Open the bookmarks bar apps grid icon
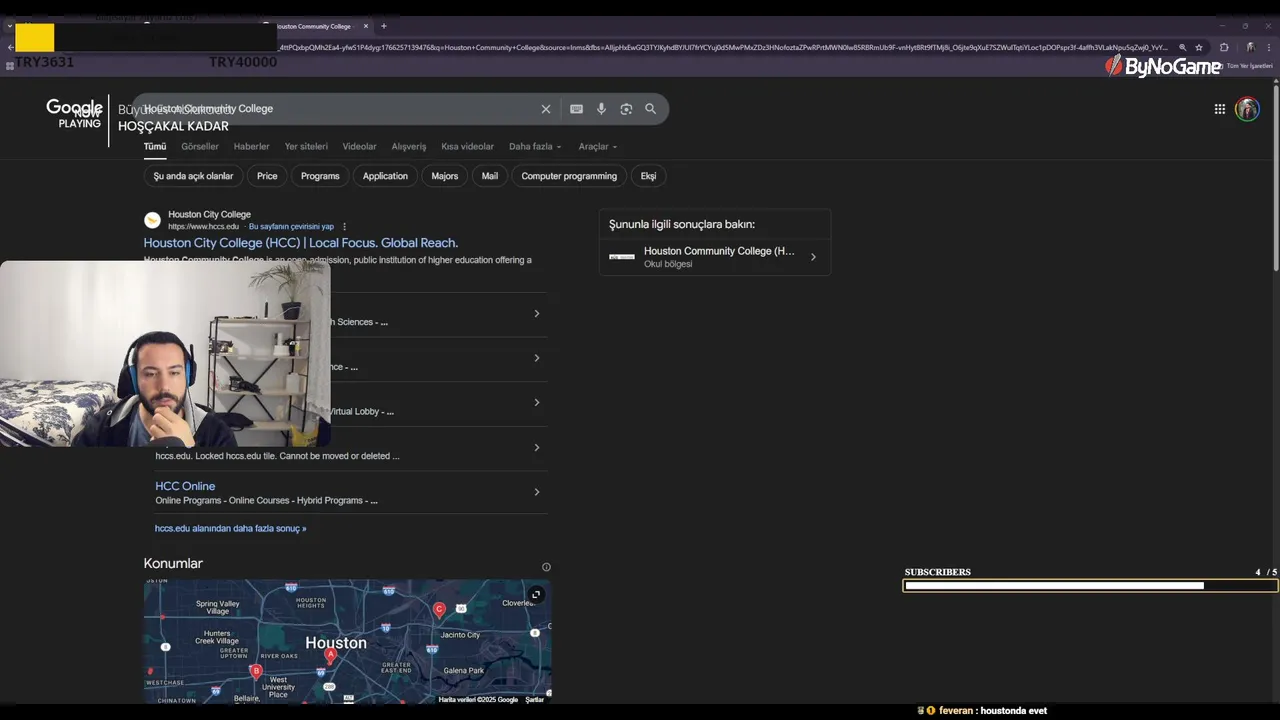Viewport: 1280px width, 720px height. tap(9, 66)
